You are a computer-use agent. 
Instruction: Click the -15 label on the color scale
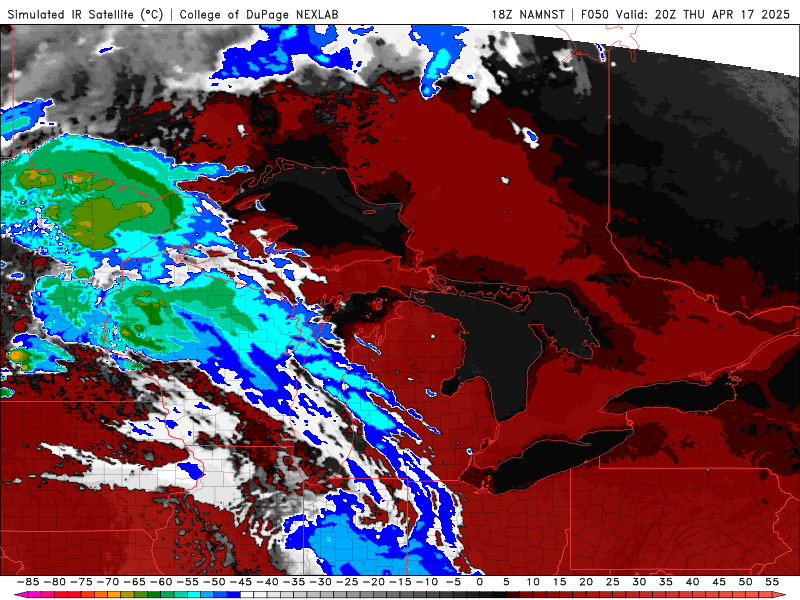(x=401, y=582)
